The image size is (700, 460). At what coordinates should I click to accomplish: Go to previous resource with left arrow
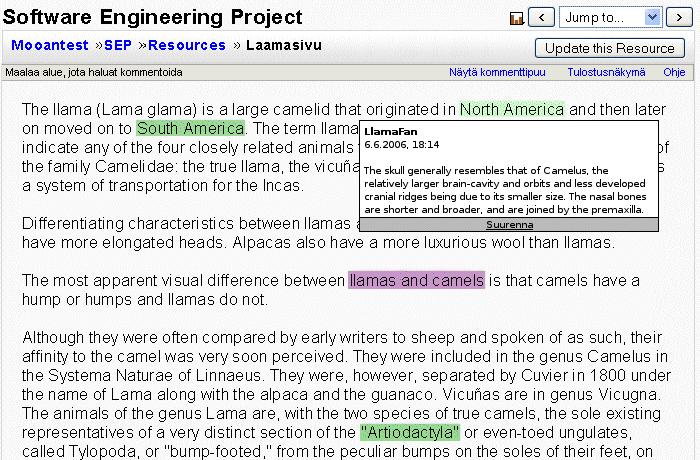point(542,17)
